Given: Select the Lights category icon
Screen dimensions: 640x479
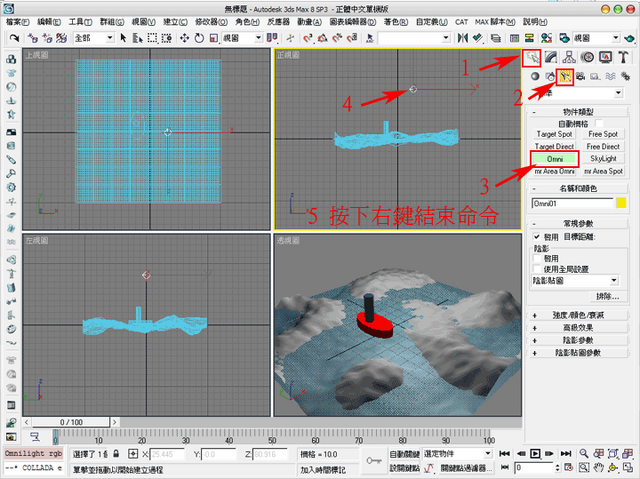Looking at the screenshot, I should [565, 76].
